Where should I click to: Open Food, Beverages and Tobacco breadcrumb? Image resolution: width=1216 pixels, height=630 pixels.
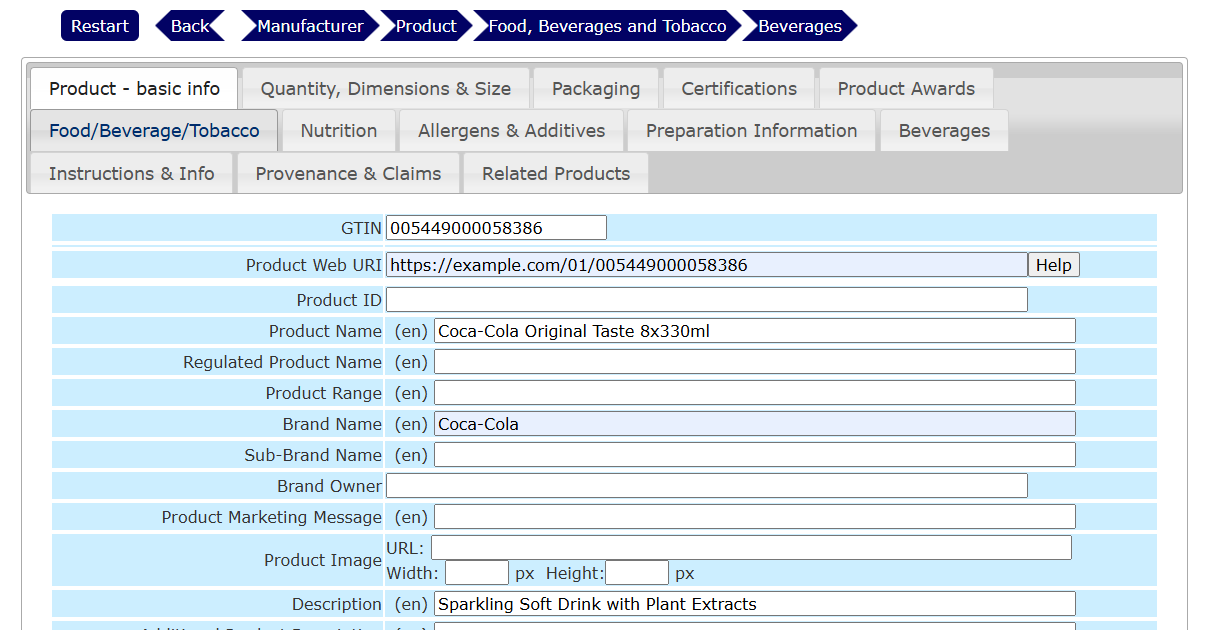(607, 26)
